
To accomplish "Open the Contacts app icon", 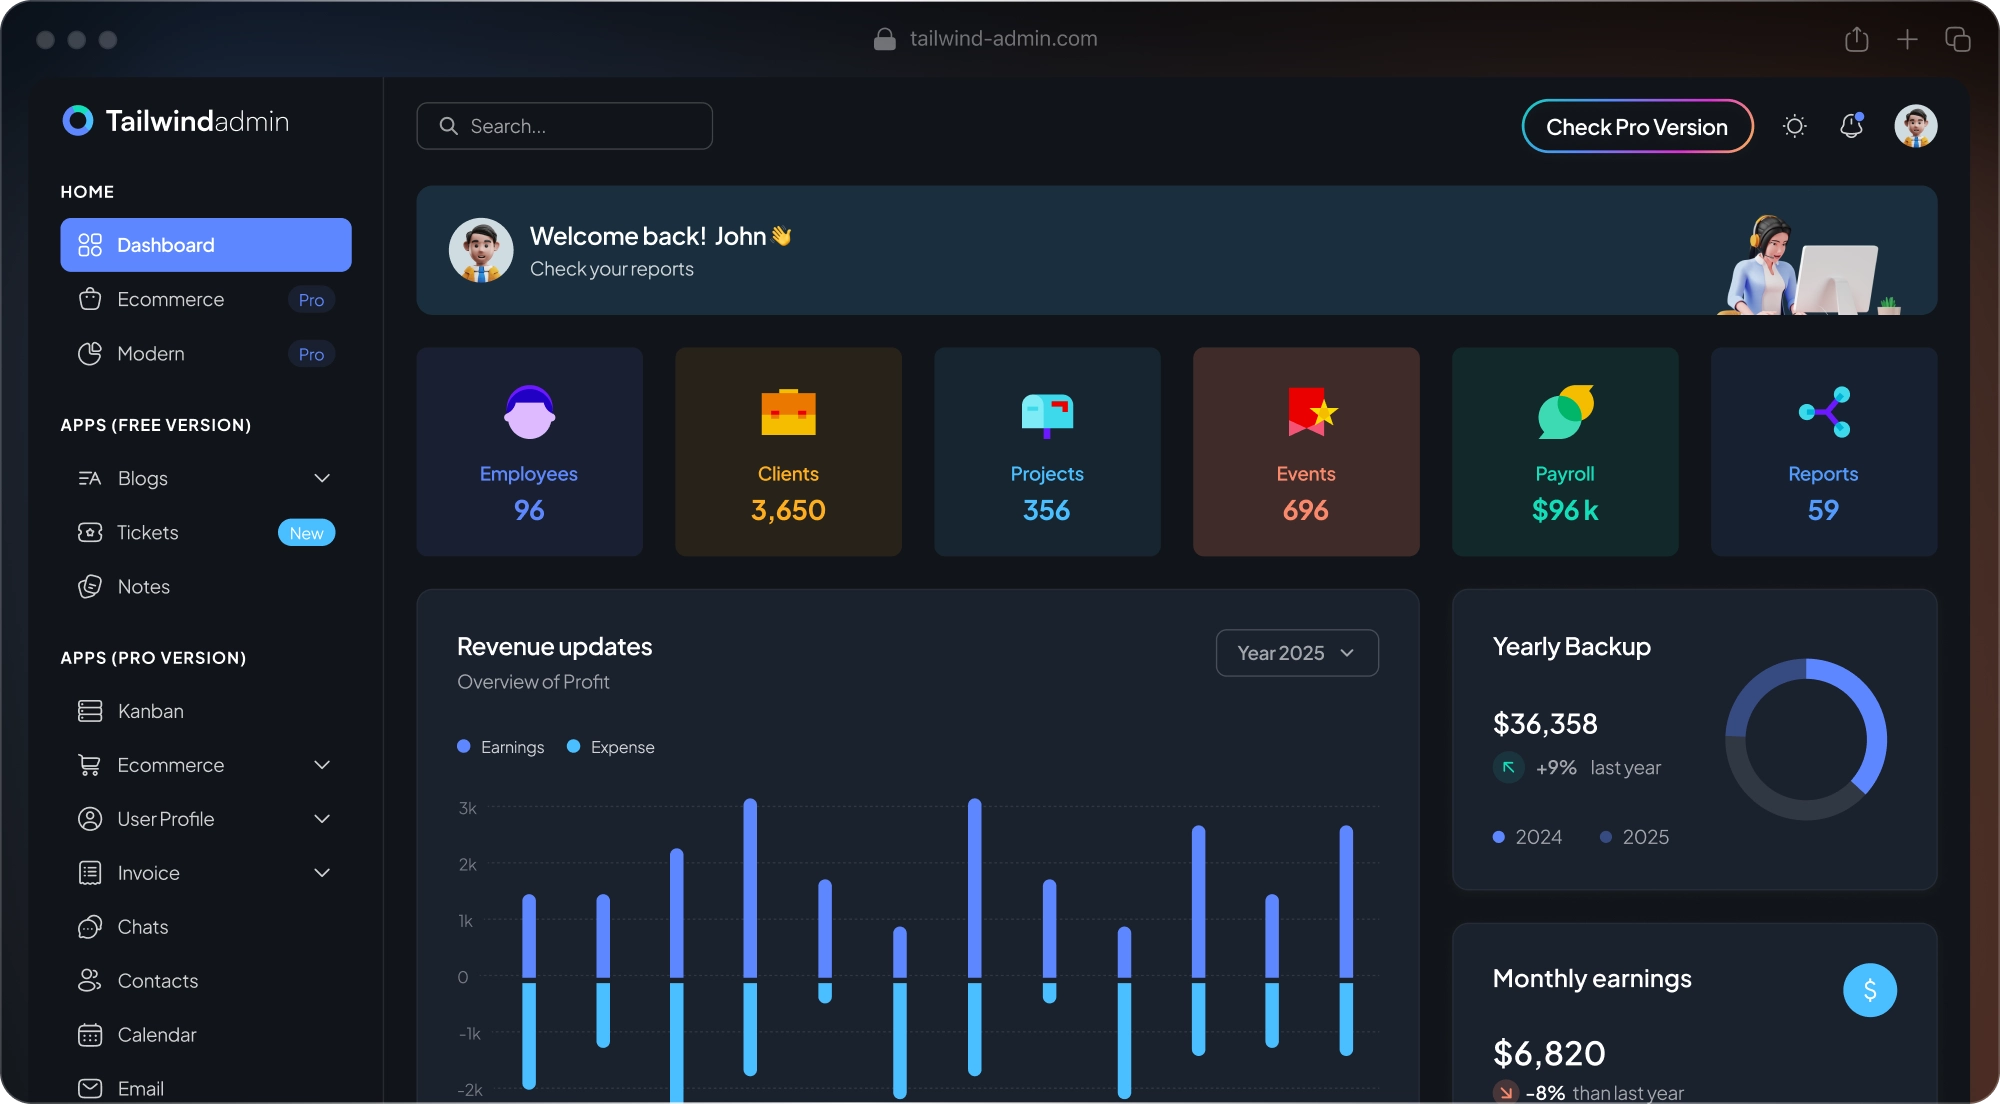I will pos(90,980).
